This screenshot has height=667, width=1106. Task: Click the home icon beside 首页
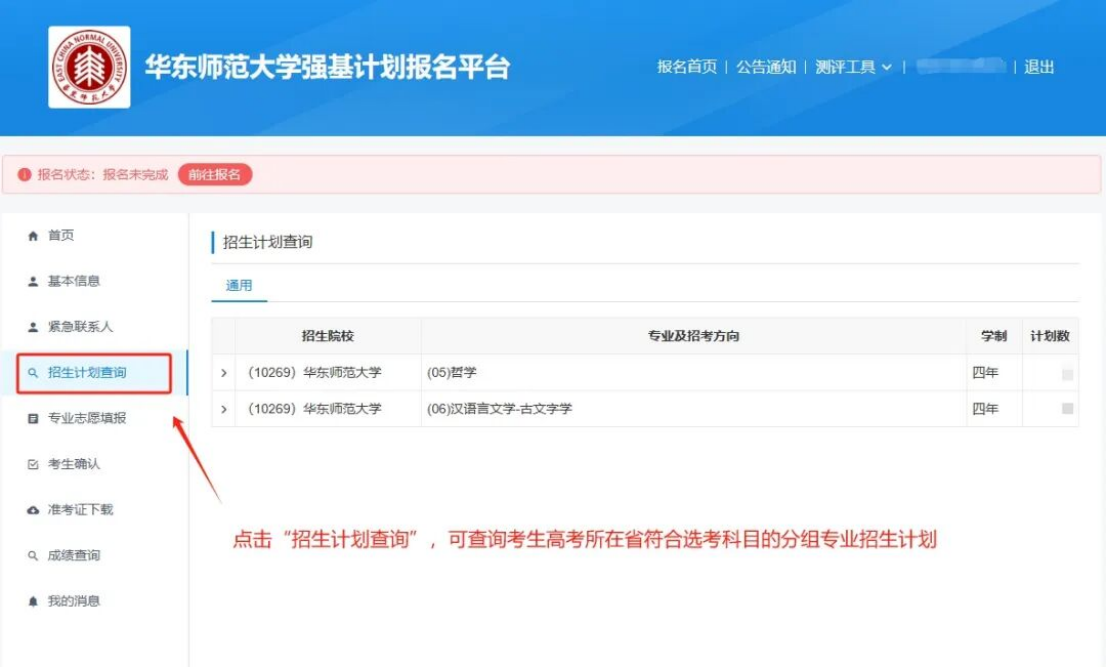(33, 236)
